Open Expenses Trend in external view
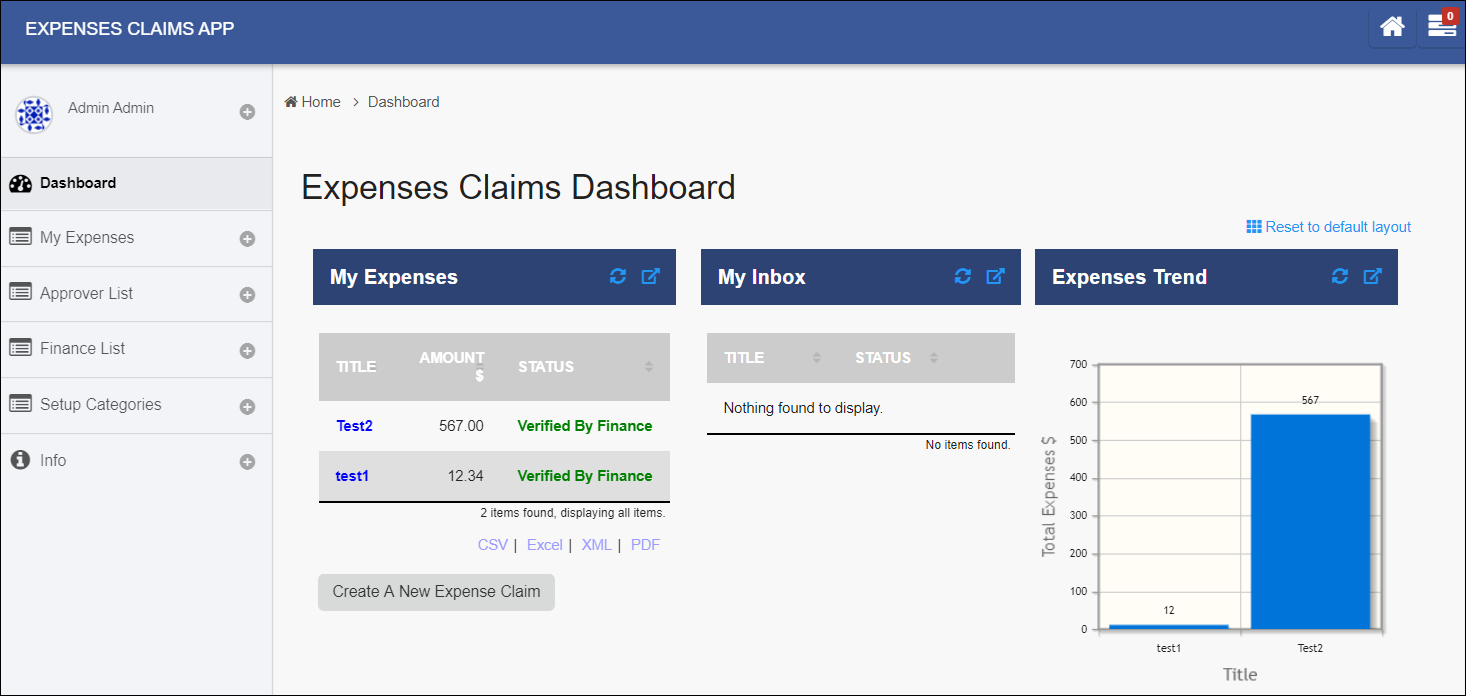 point(1372,276)
